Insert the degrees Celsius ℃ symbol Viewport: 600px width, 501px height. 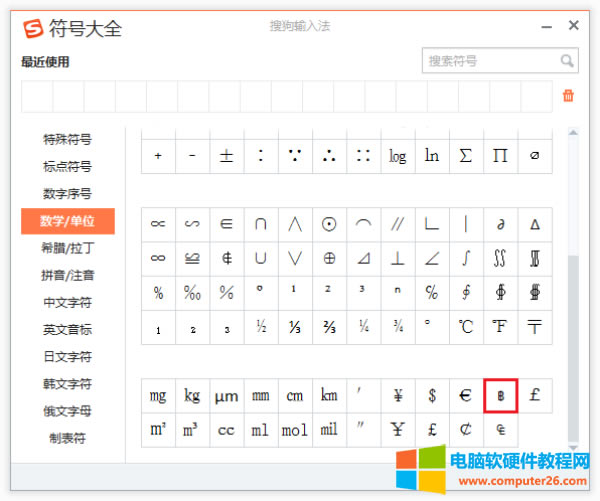point(466,327)
